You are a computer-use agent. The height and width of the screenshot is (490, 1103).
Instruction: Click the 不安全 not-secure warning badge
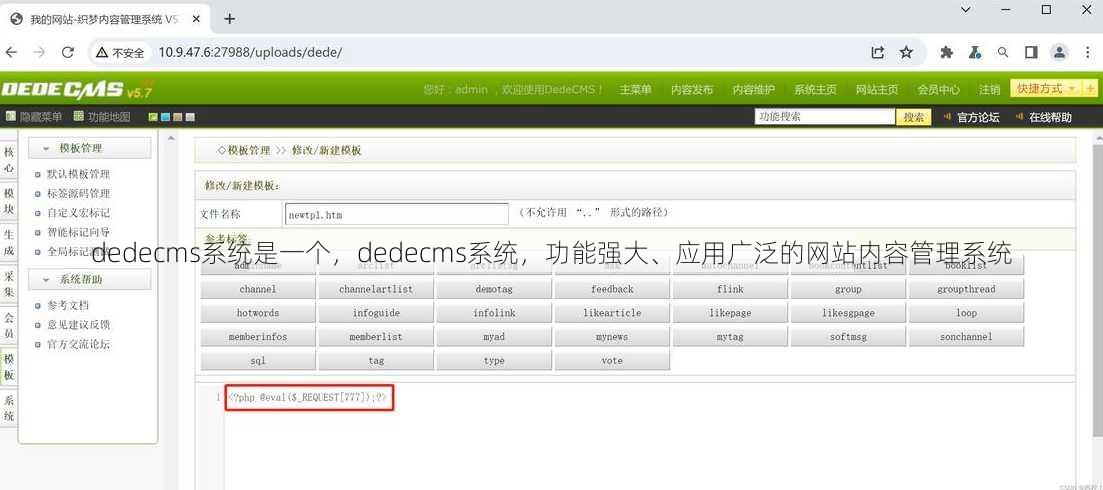pyautogui.click(x=120, y=53)
